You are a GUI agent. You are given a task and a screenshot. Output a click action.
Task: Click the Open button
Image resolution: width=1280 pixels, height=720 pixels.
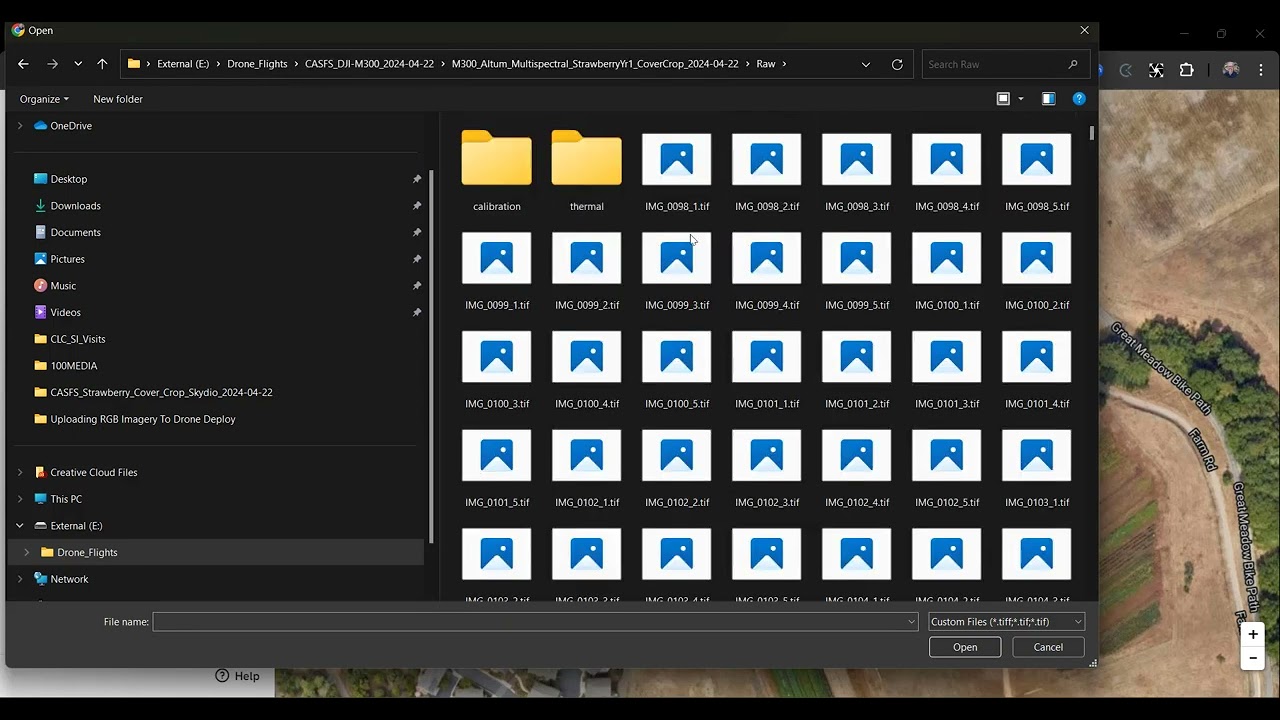[965, 647]
